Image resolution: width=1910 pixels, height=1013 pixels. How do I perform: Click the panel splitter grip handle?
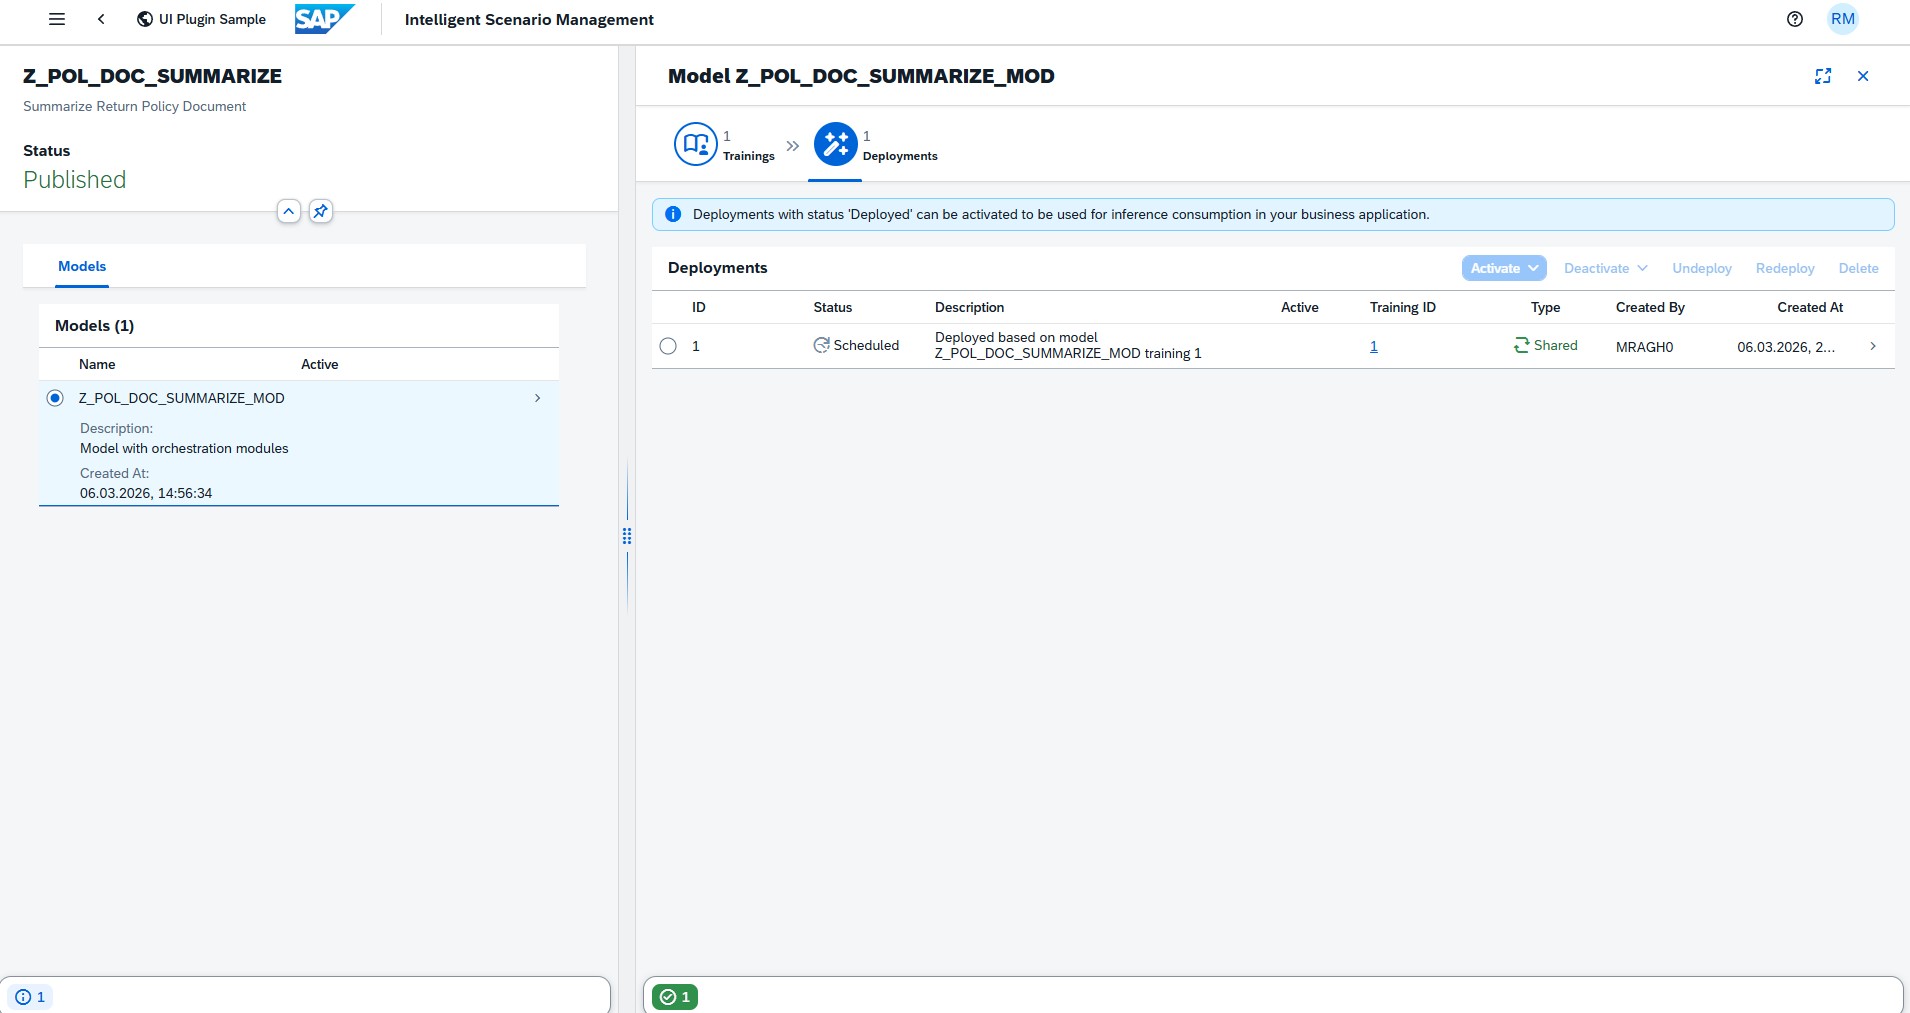pos(627,536)
